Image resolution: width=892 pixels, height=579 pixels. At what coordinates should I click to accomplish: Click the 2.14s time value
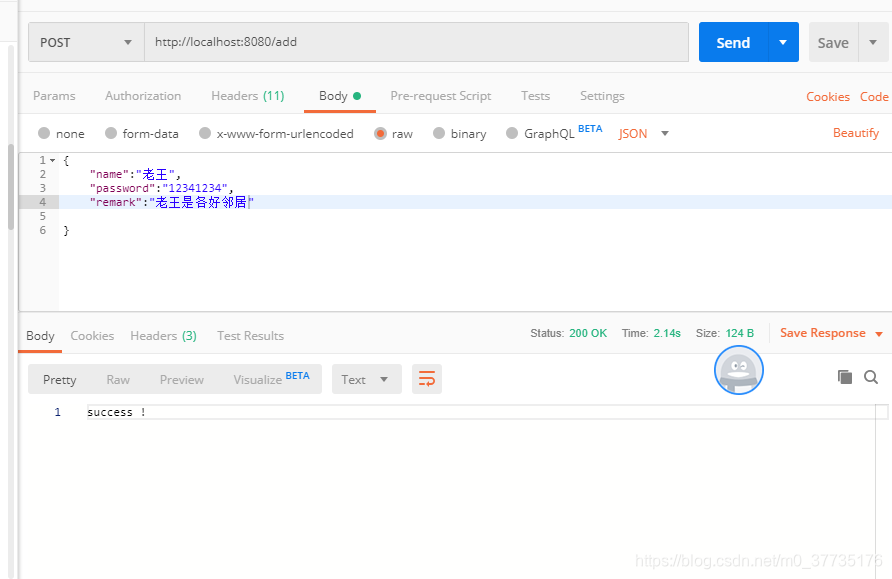(667, 333)
